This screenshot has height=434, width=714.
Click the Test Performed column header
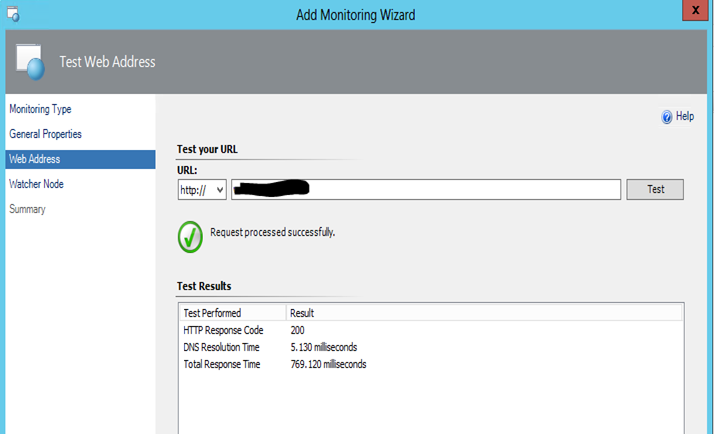pos(212,313)
